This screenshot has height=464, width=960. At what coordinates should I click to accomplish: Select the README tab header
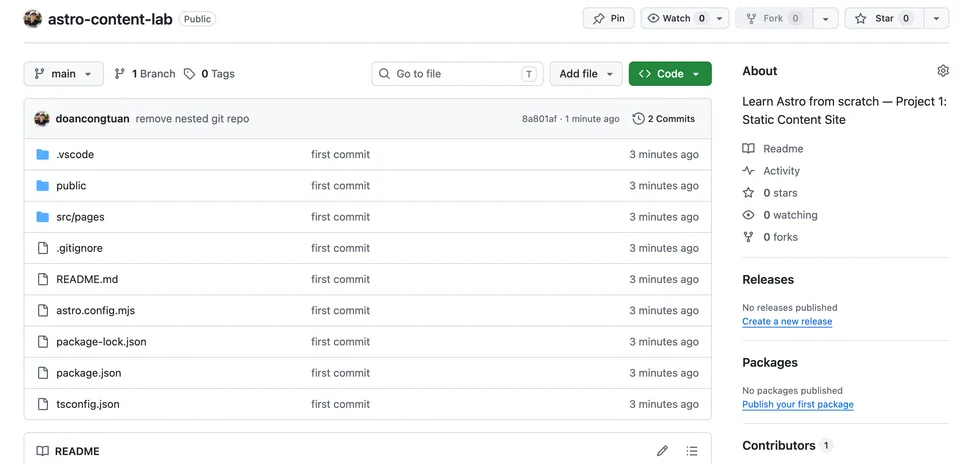coord(68,451)
